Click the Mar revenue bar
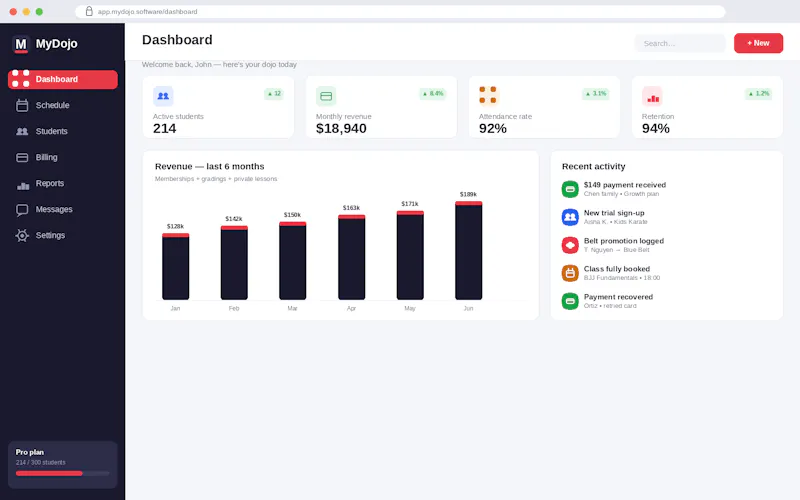The width and height of the screenshot is (800, 500). coord(292,261)
